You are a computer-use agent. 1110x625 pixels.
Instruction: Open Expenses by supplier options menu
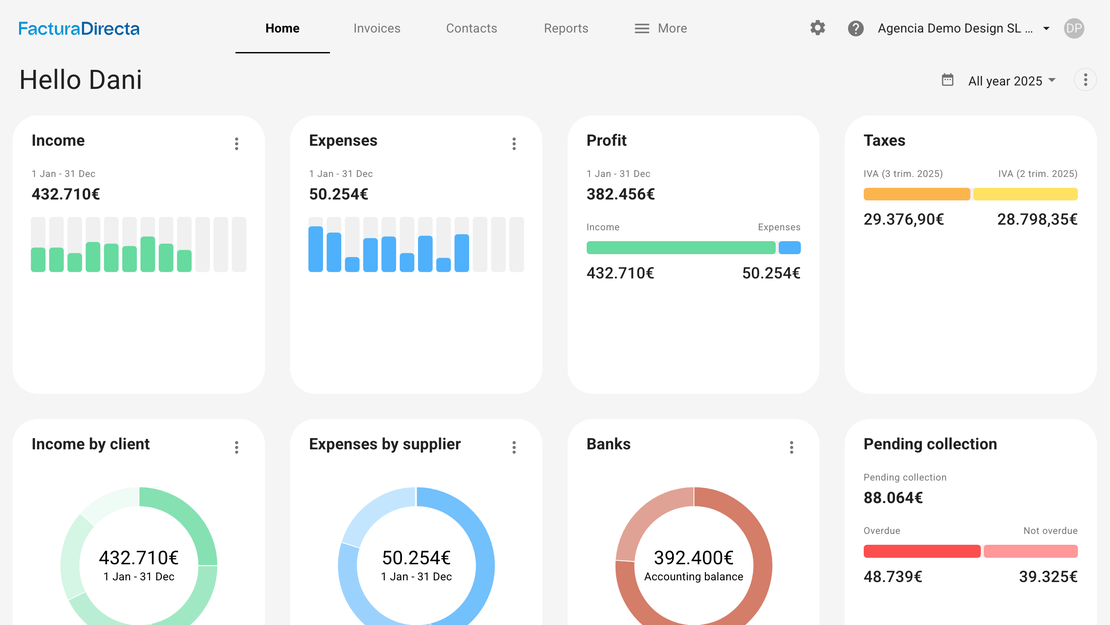coord(514,448)
